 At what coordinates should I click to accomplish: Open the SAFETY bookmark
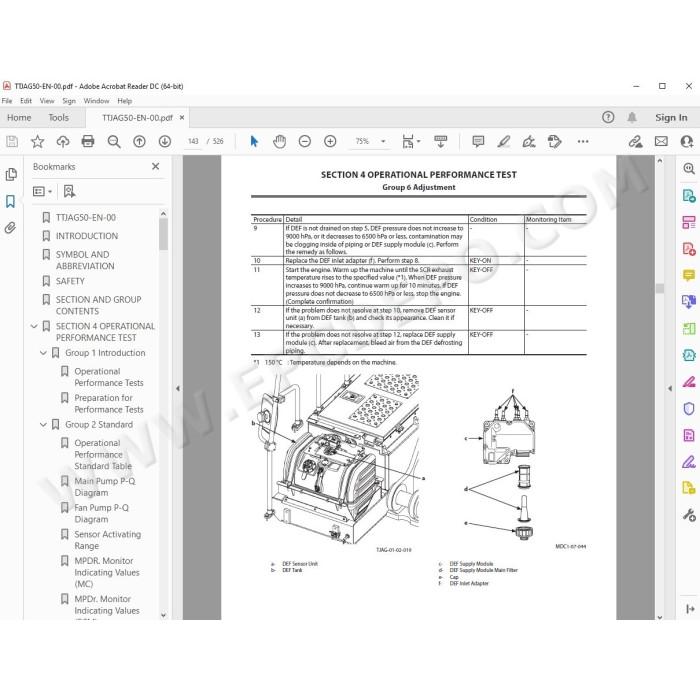pyautogui.click(x=70, y=281)
